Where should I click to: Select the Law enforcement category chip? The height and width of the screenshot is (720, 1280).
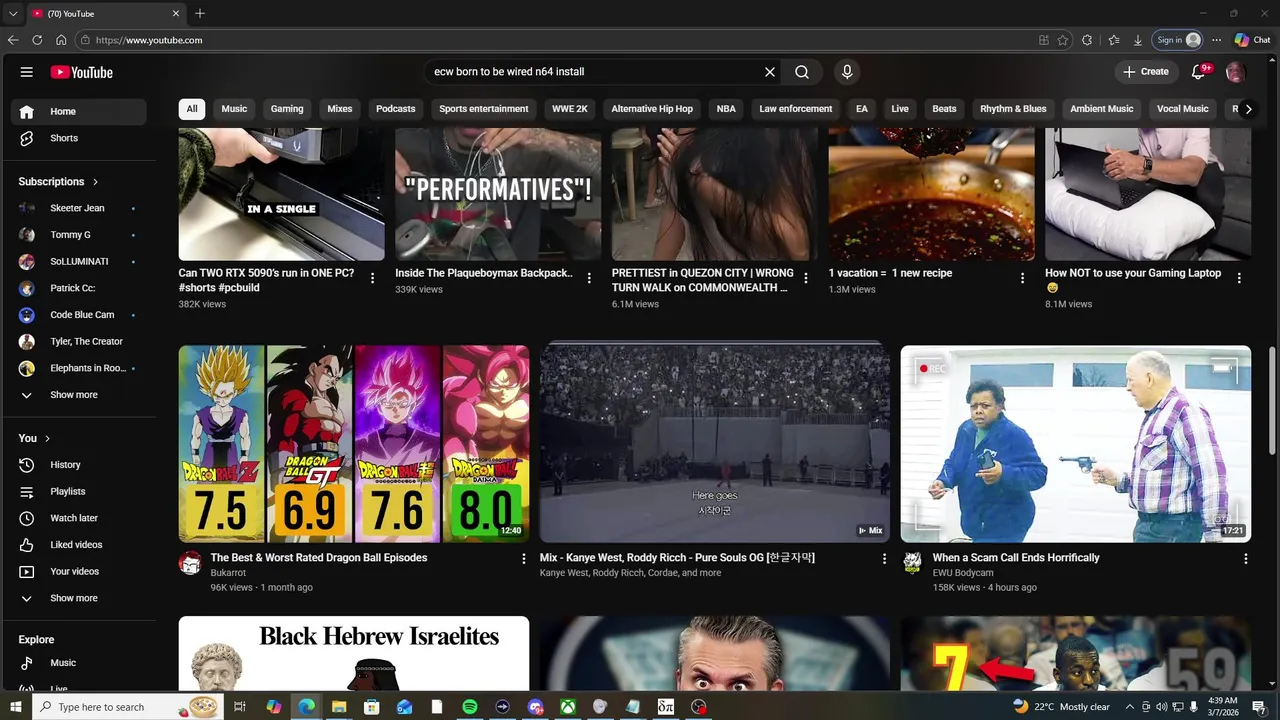point(796,109)
